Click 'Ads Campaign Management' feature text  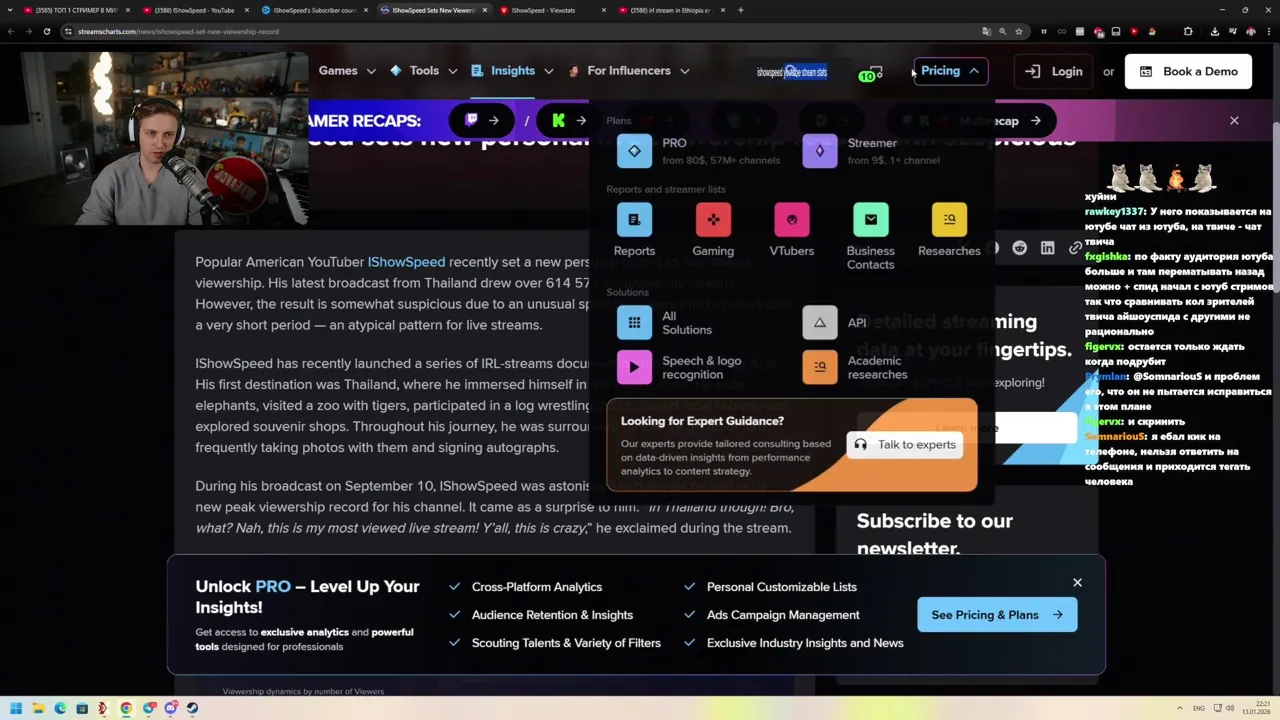pyautogui.click(x=783, y=615)
